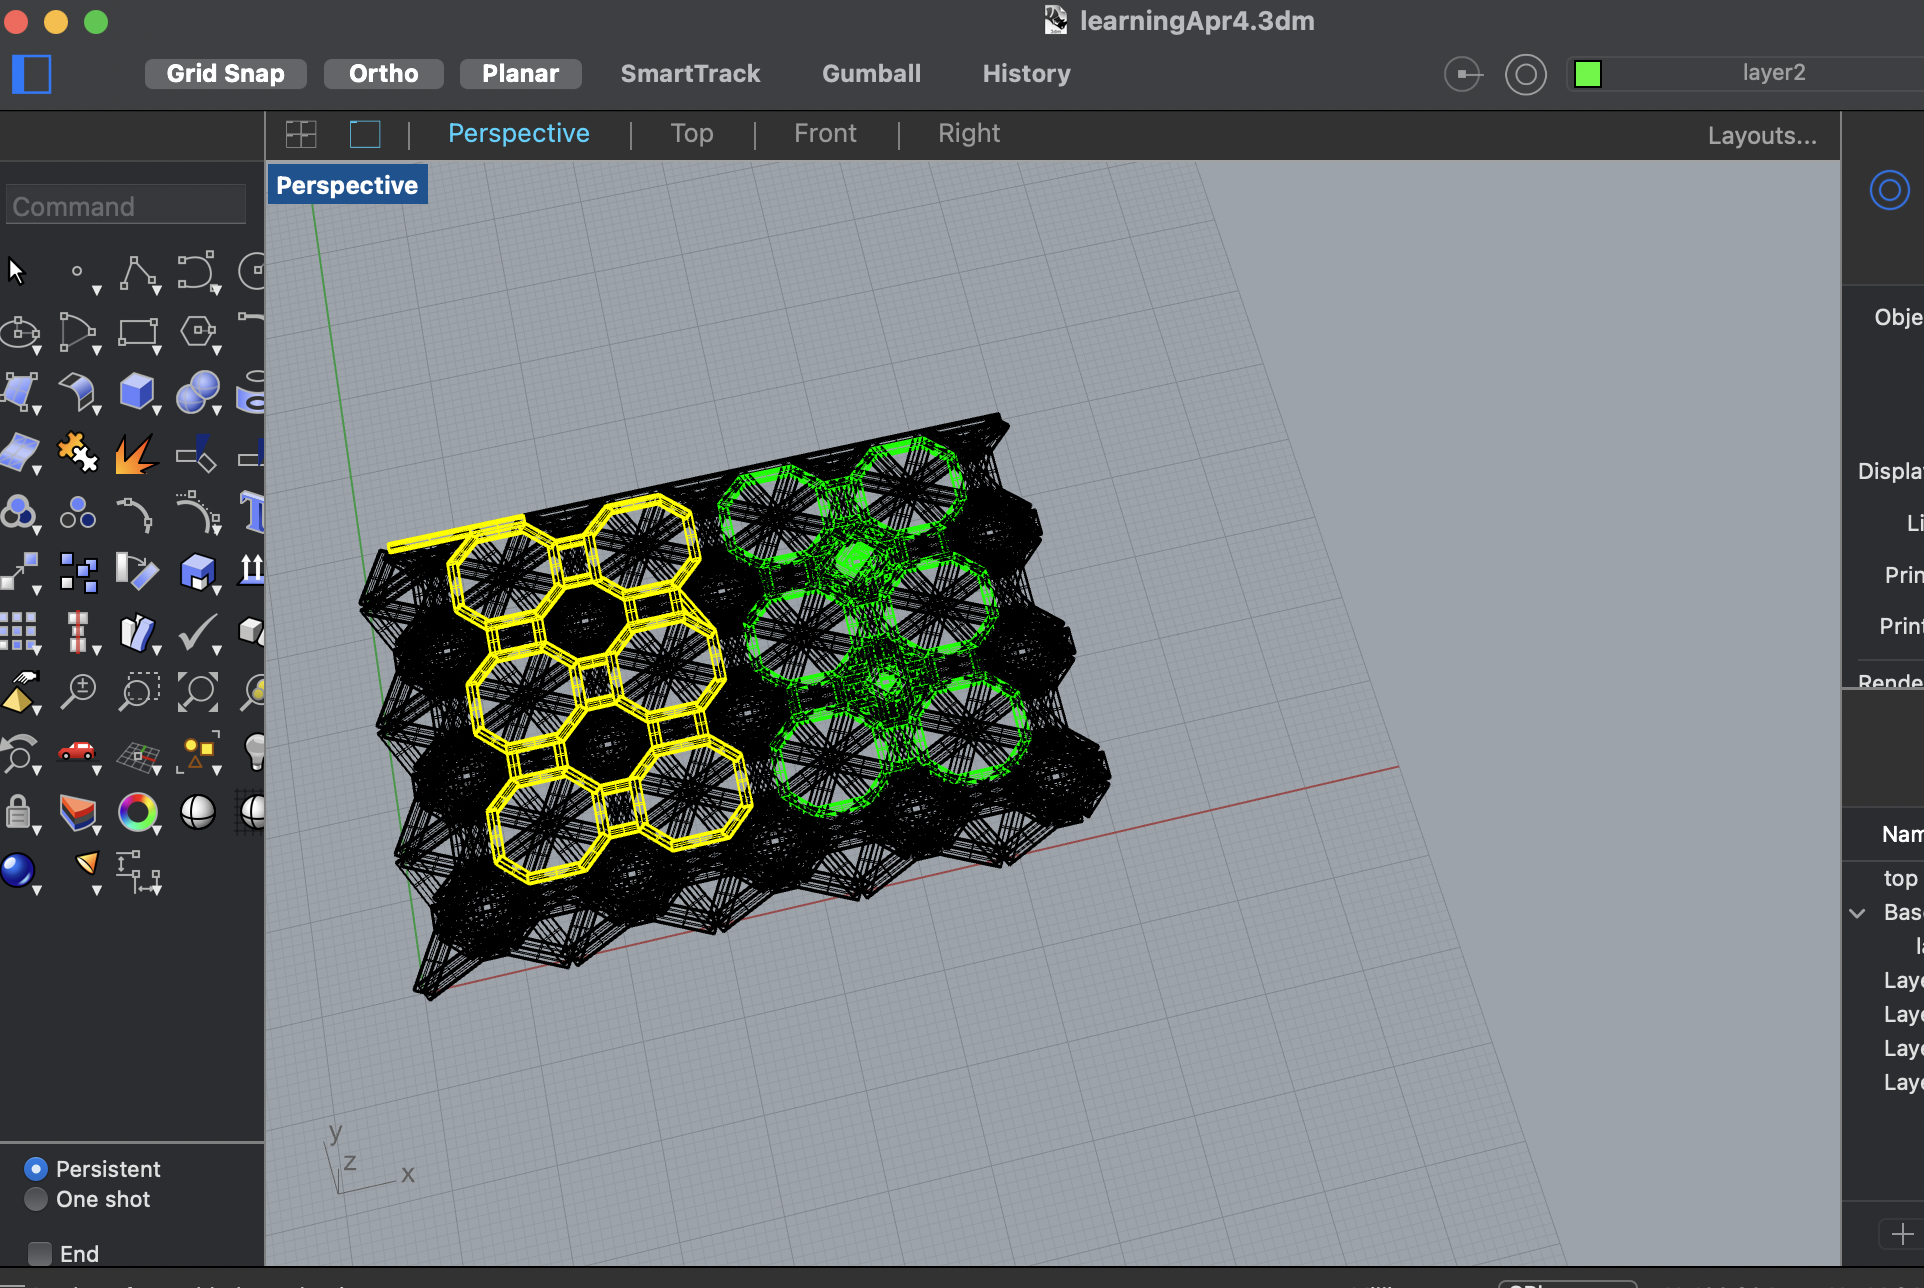This screenshot has height=1288, width=1924.
Task: Click the 3D Text object tool
Action: pos(252,513)
